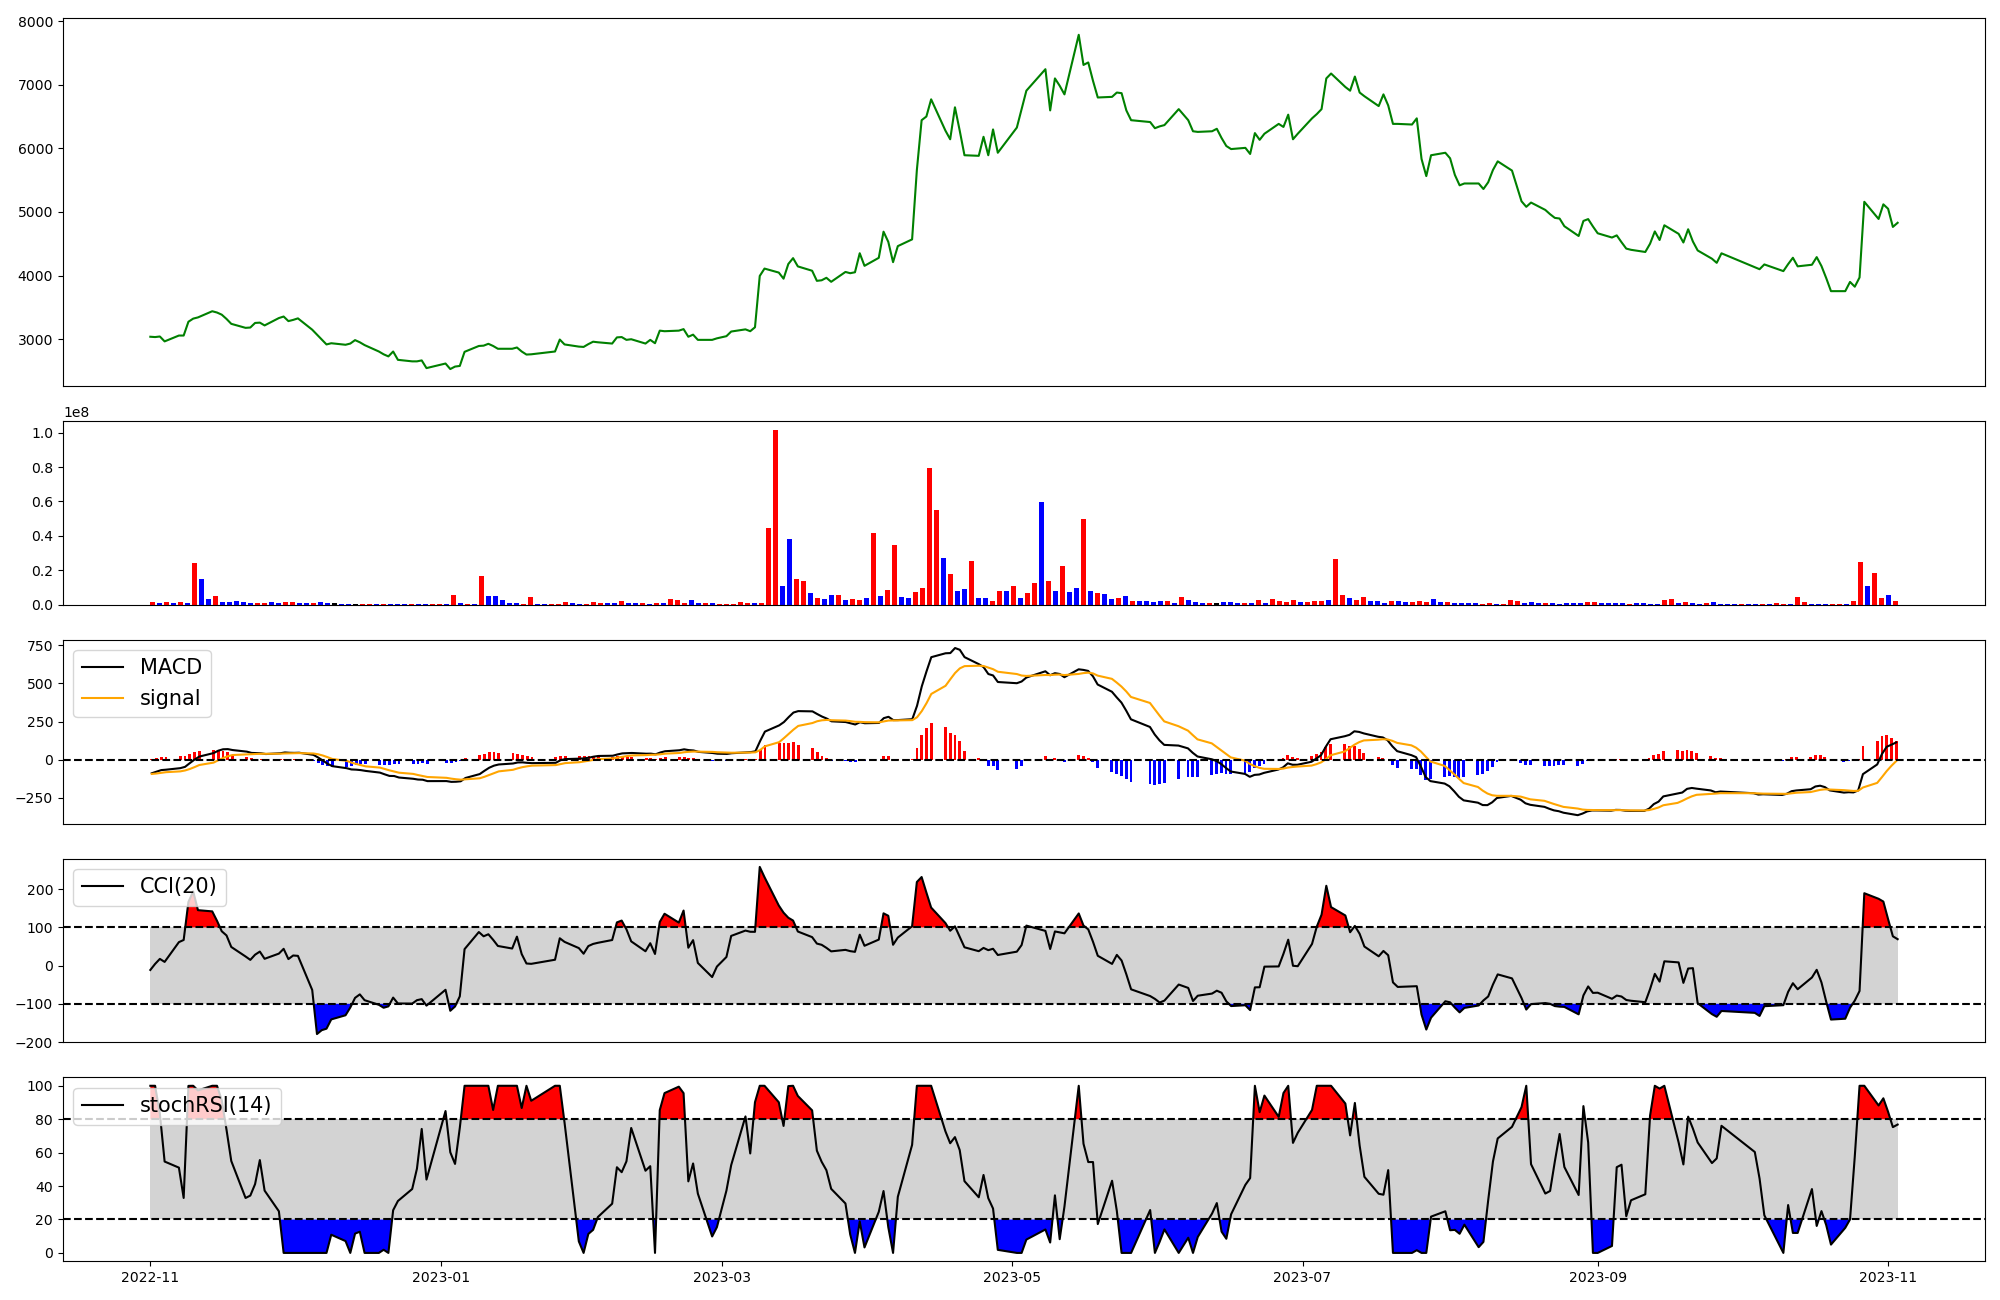The width and height of the screenshot is (2000, 1300).
Task: Select the signal legend text
Action: pos(170,698)
